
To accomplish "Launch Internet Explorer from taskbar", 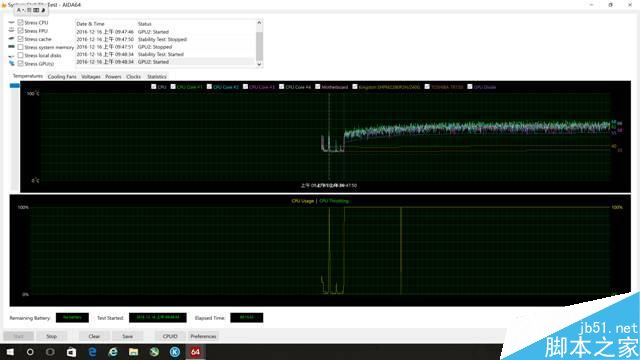I will 113,352.
